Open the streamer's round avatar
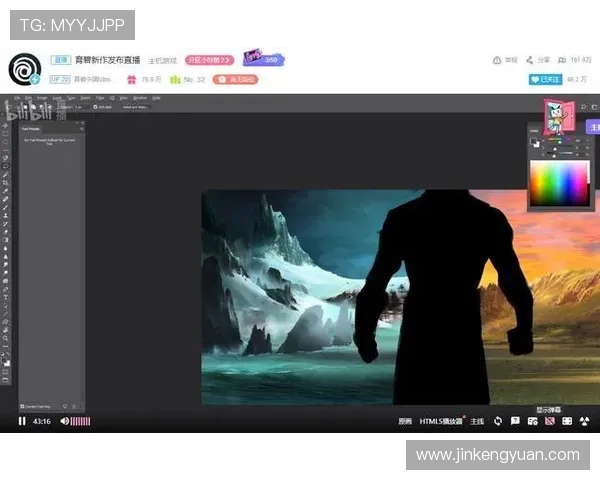 [x=24, y=69]
